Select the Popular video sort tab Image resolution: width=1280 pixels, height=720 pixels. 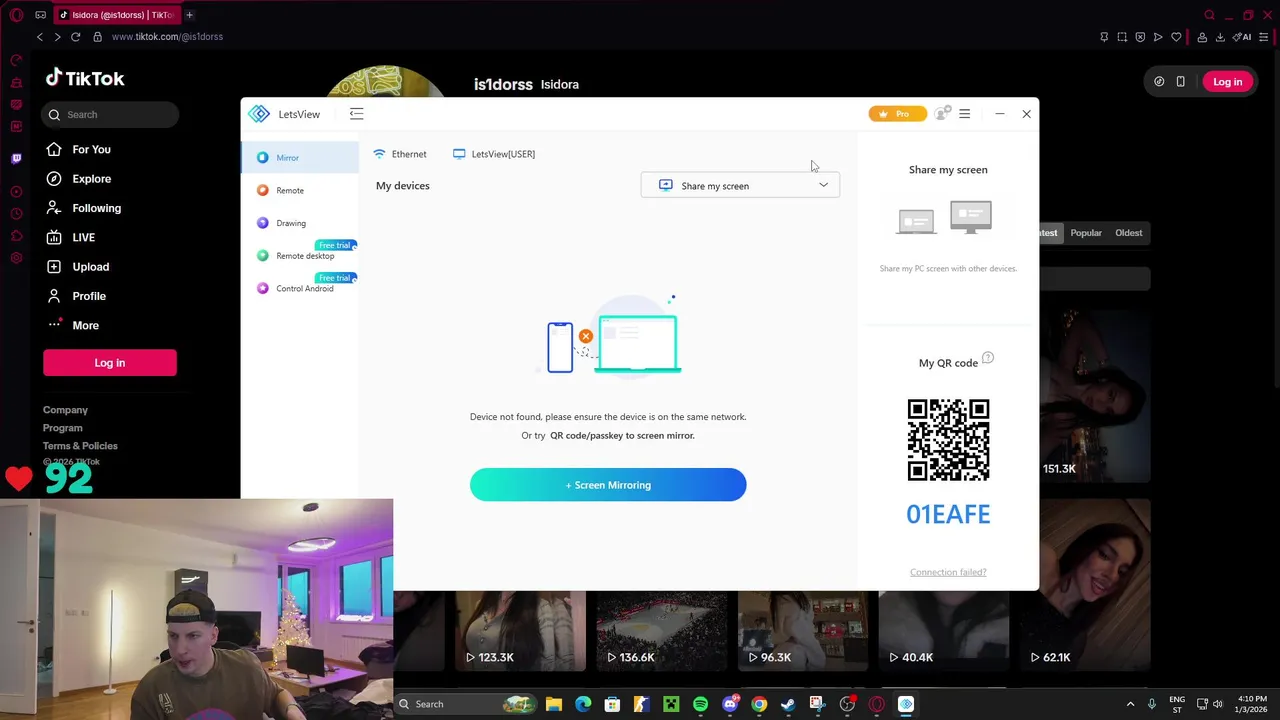[1086, 233]
